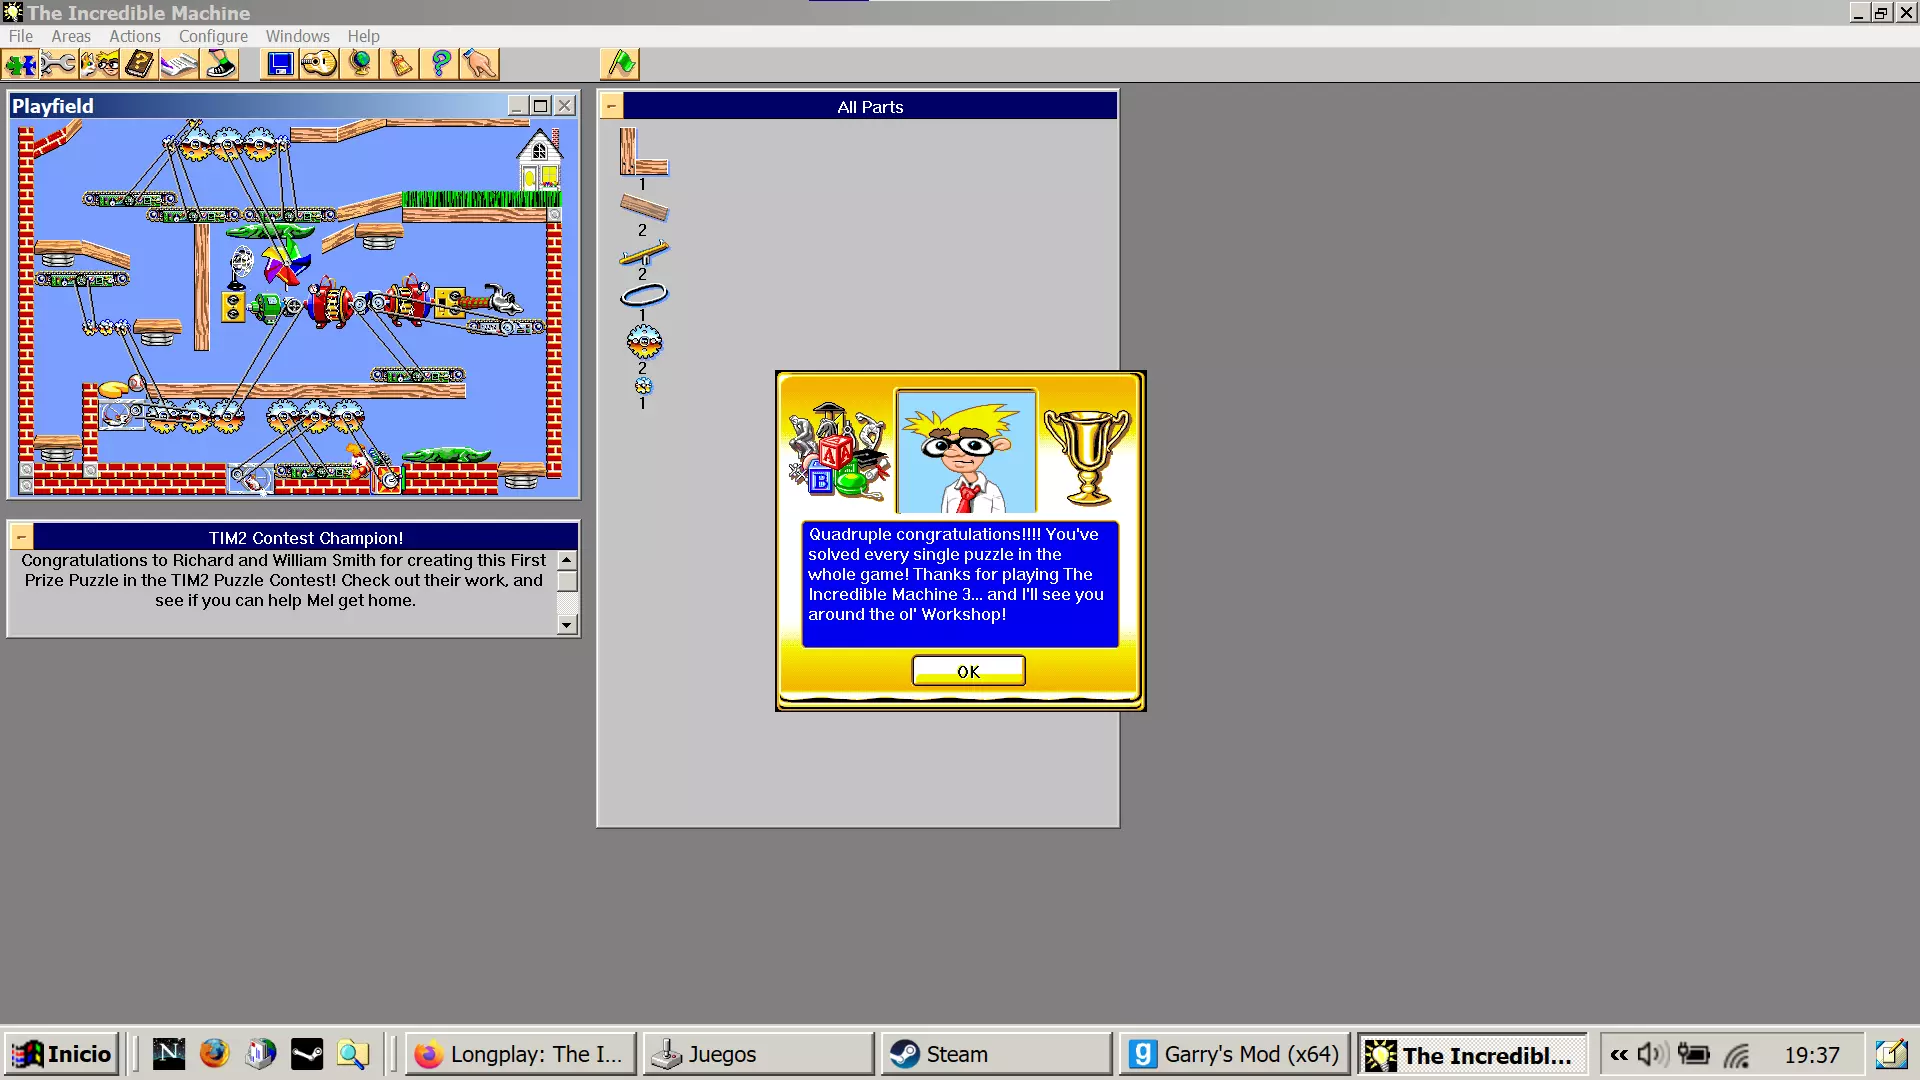
Task: Click the volume speaker tray icon
Action: [1652, 1054]
